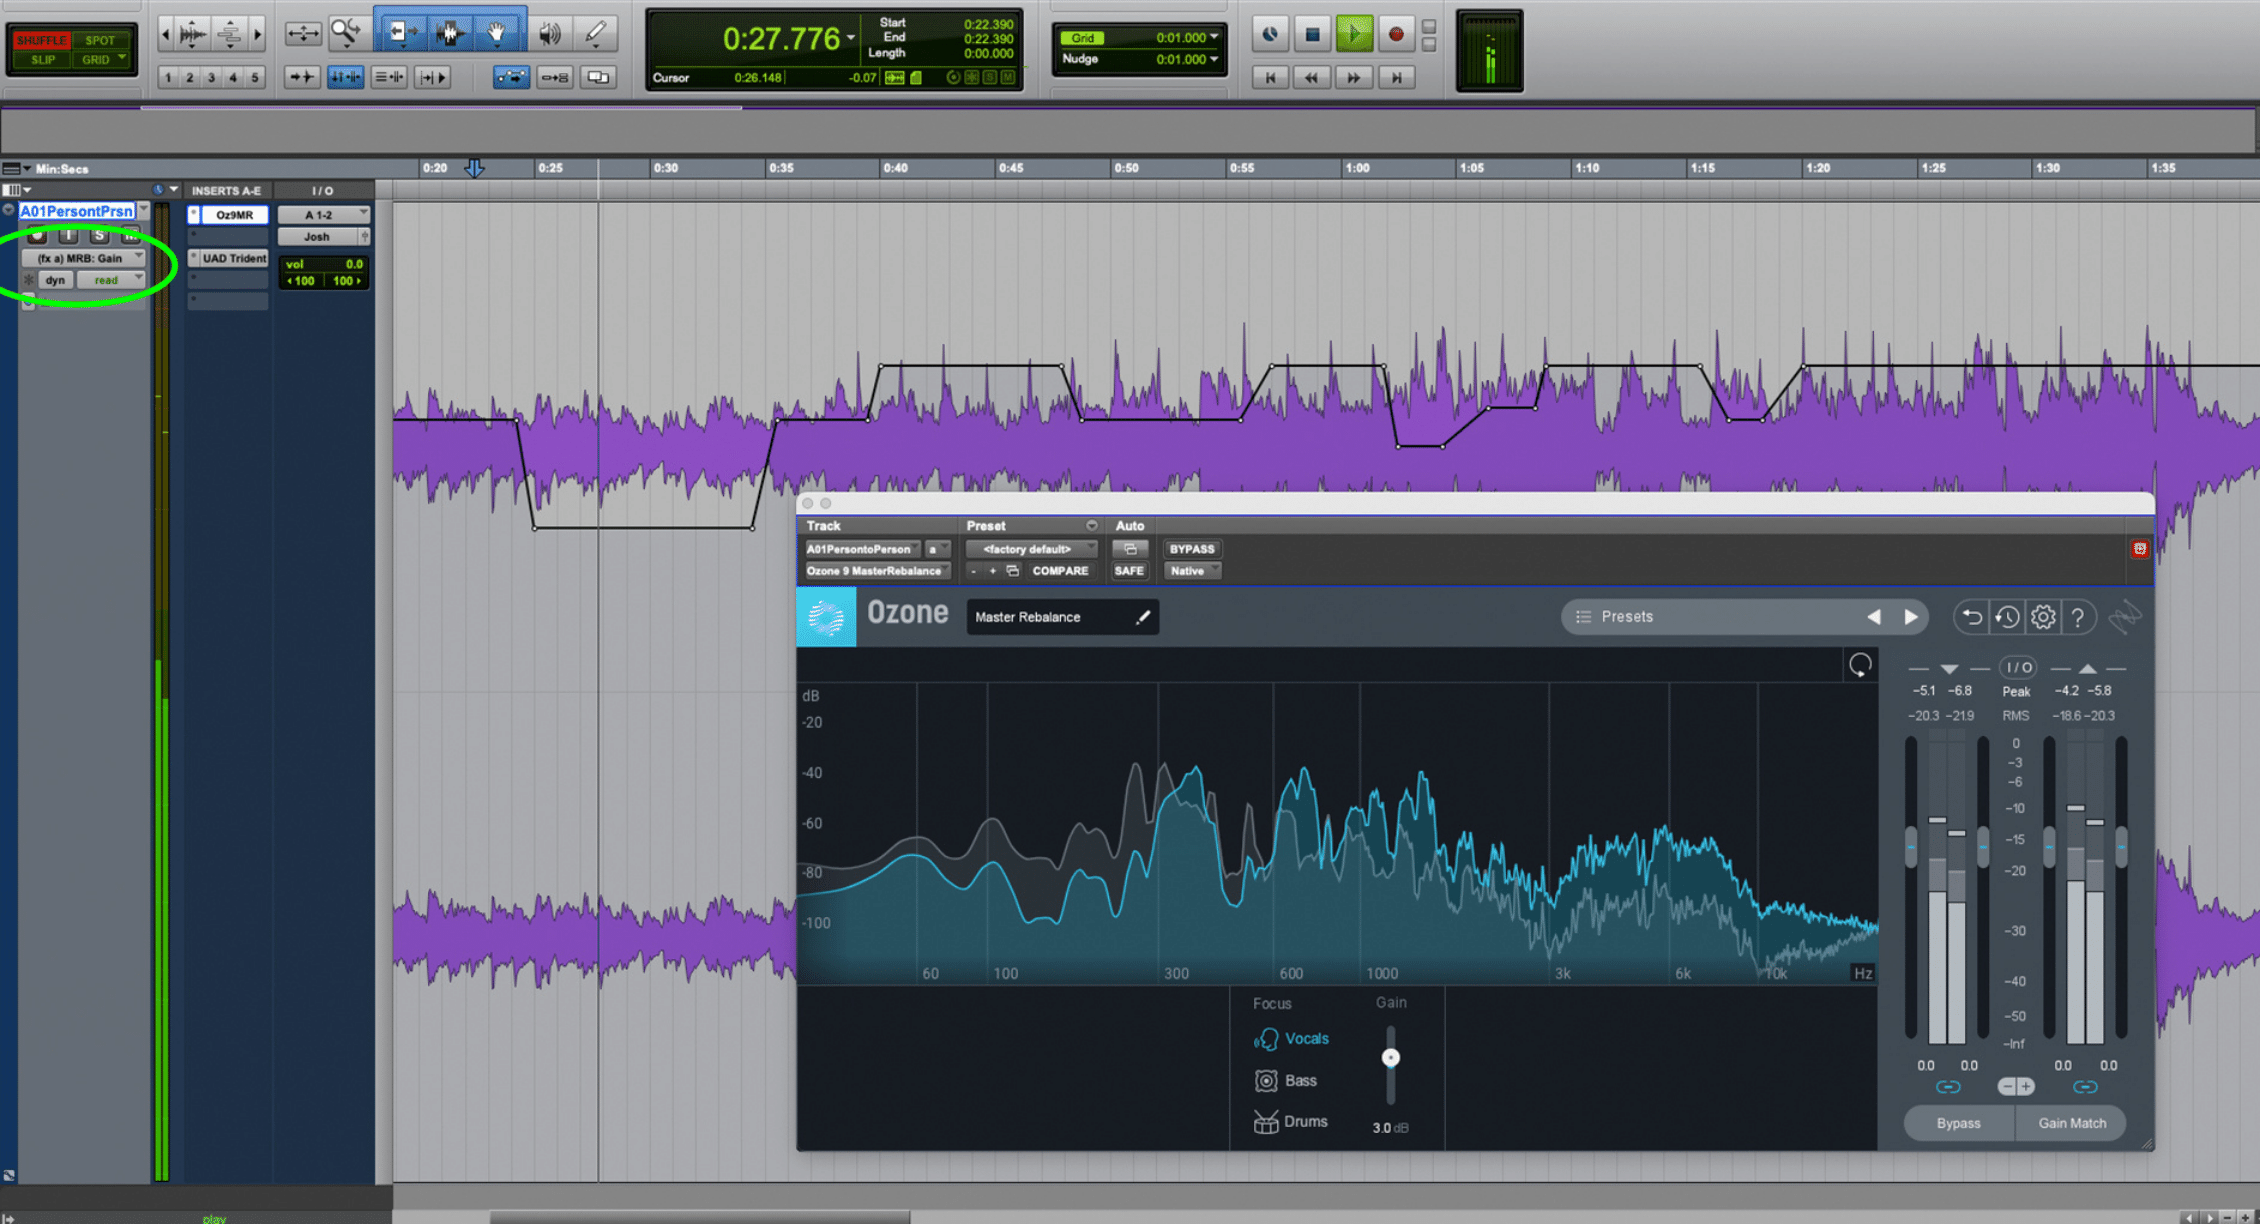Go to end of session
This screenshot has width=2260, height=1224.
coord(1396,77)
